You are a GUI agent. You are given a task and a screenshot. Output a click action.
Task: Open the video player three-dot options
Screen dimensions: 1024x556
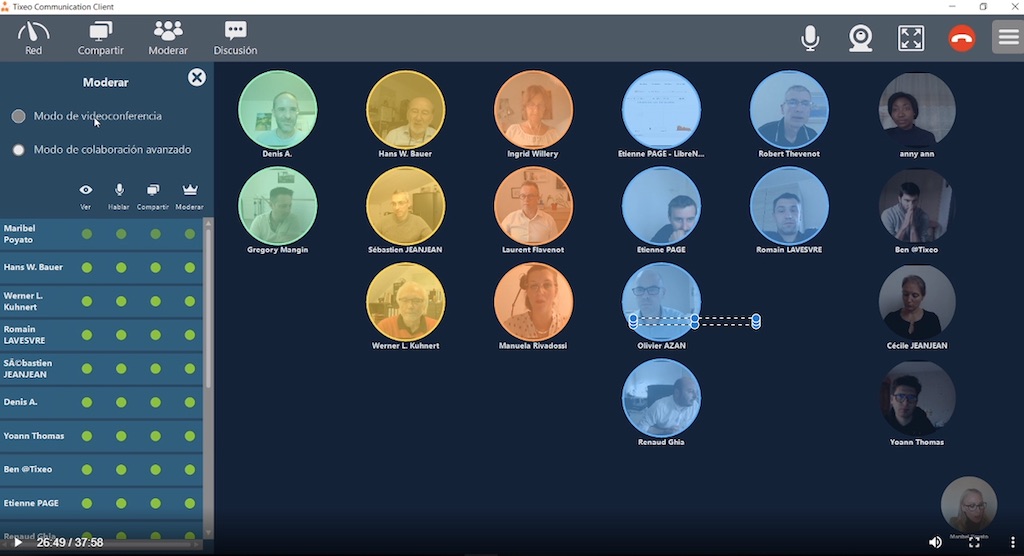(x=1012, y=542)
